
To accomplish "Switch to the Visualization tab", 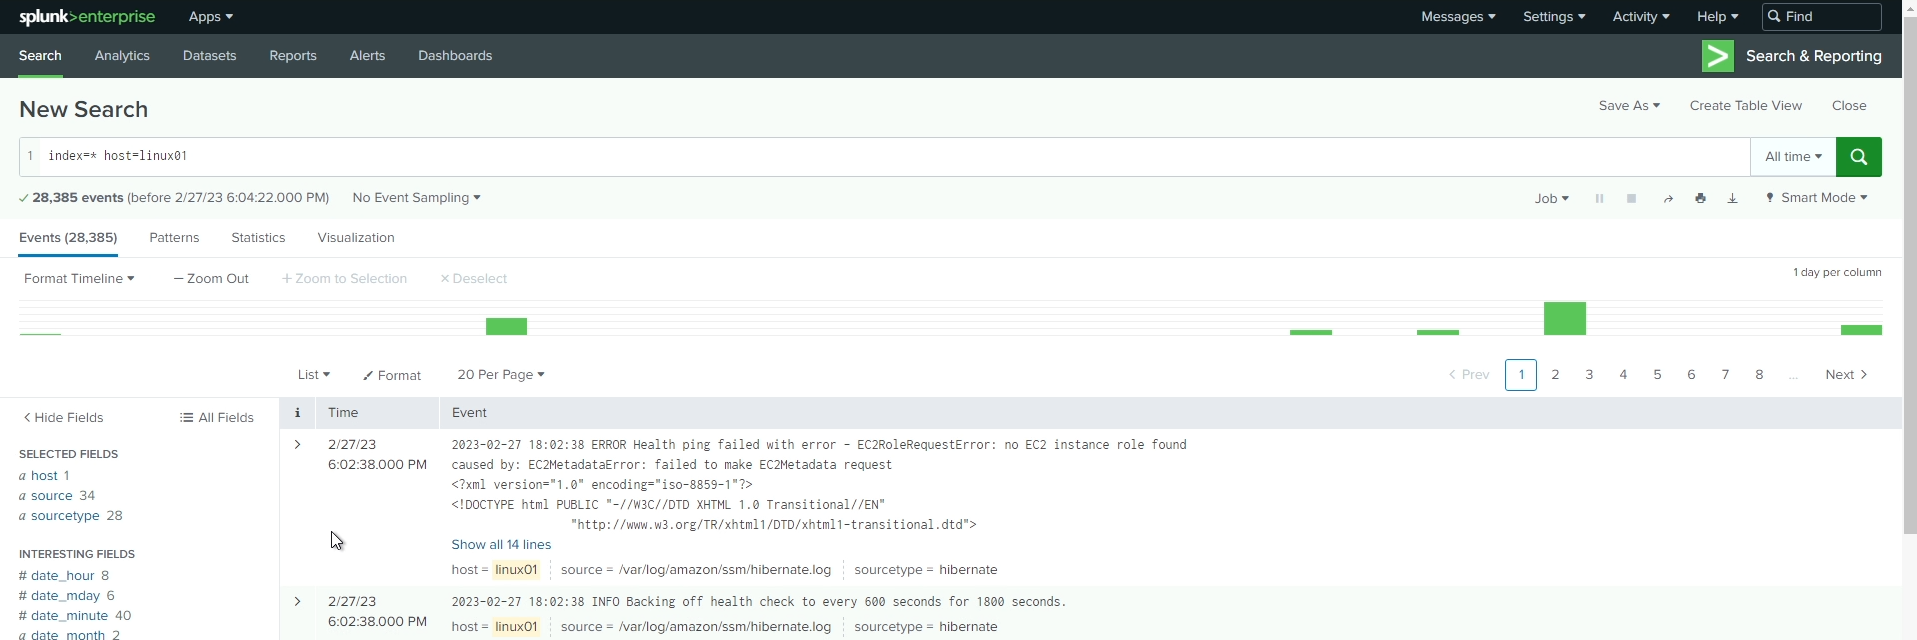I will (356, 238).
